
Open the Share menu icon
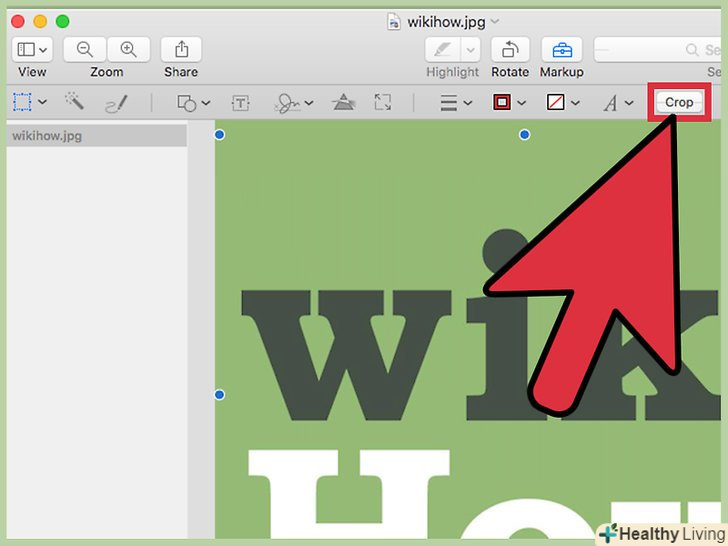[181, 49]
